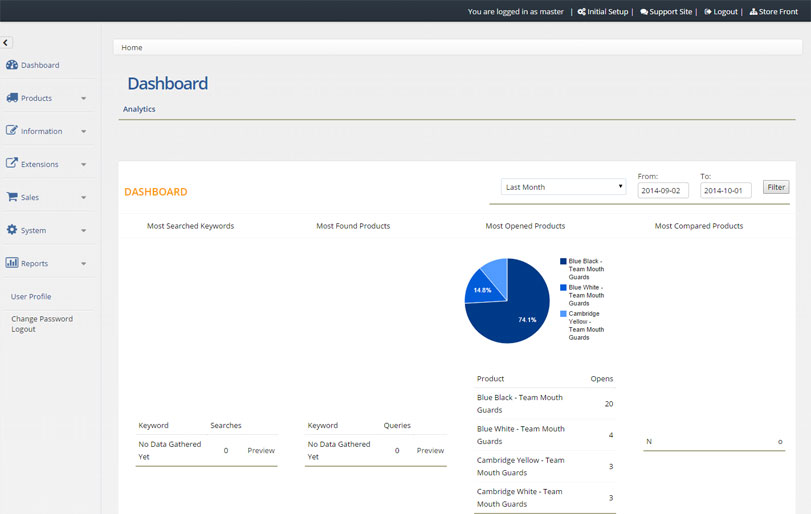Click the Most Opened Products heading
The image size is (811, 514).
point(525,226)
